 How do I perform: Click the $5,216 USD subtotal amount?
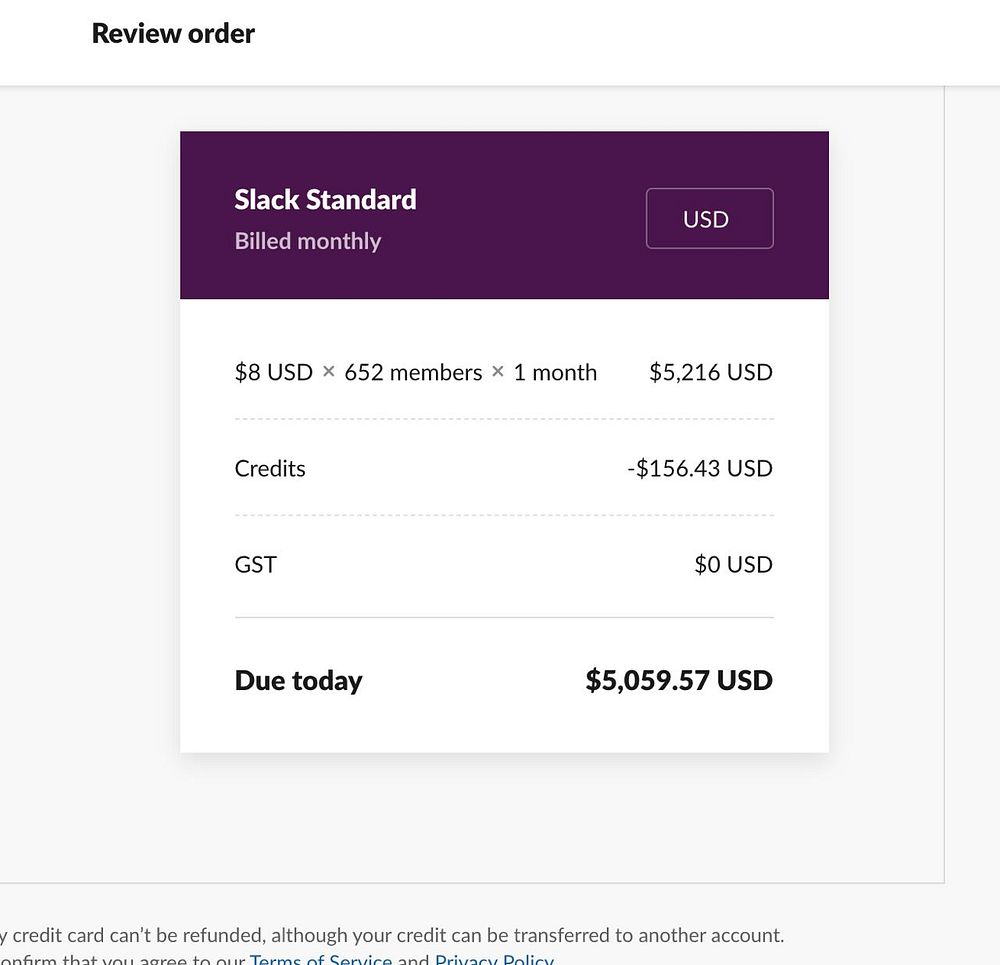[x=710, y=373]
